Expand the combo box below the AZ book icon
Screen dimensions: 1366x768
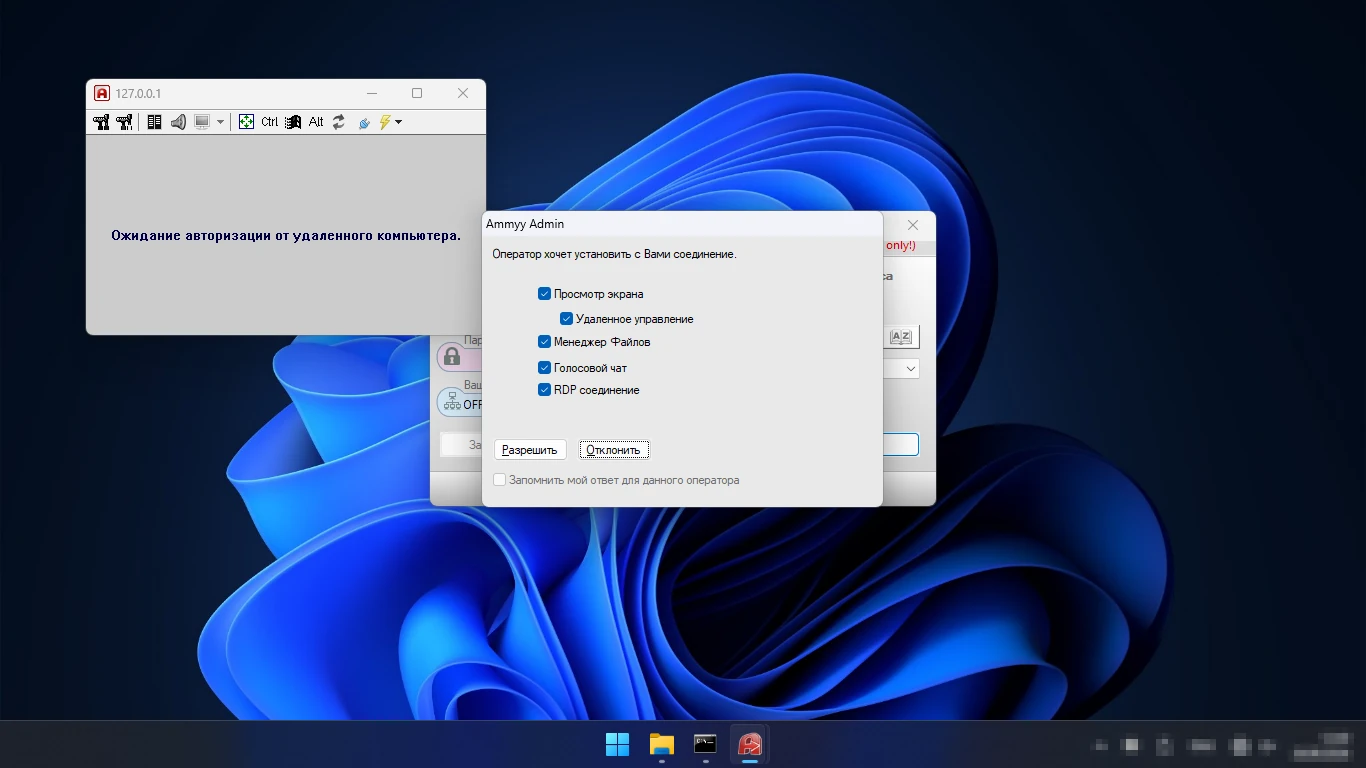(x=911, y=369)
